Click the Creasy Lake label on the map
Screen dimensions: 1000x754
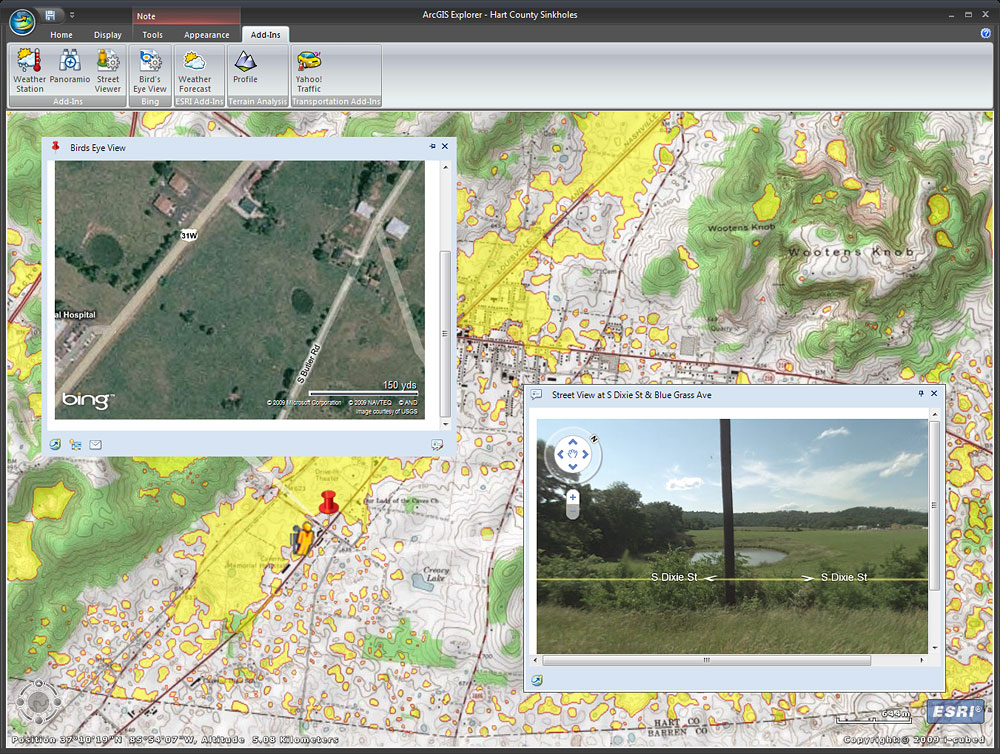coord(436,574)
